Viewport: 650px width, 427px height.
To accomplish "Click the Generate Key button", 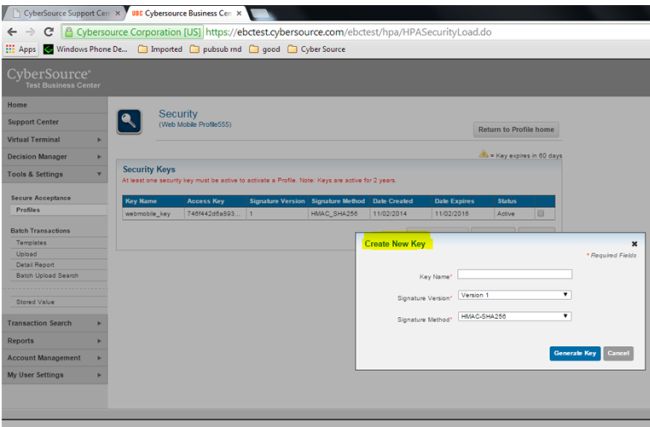I will pos(575,353).
